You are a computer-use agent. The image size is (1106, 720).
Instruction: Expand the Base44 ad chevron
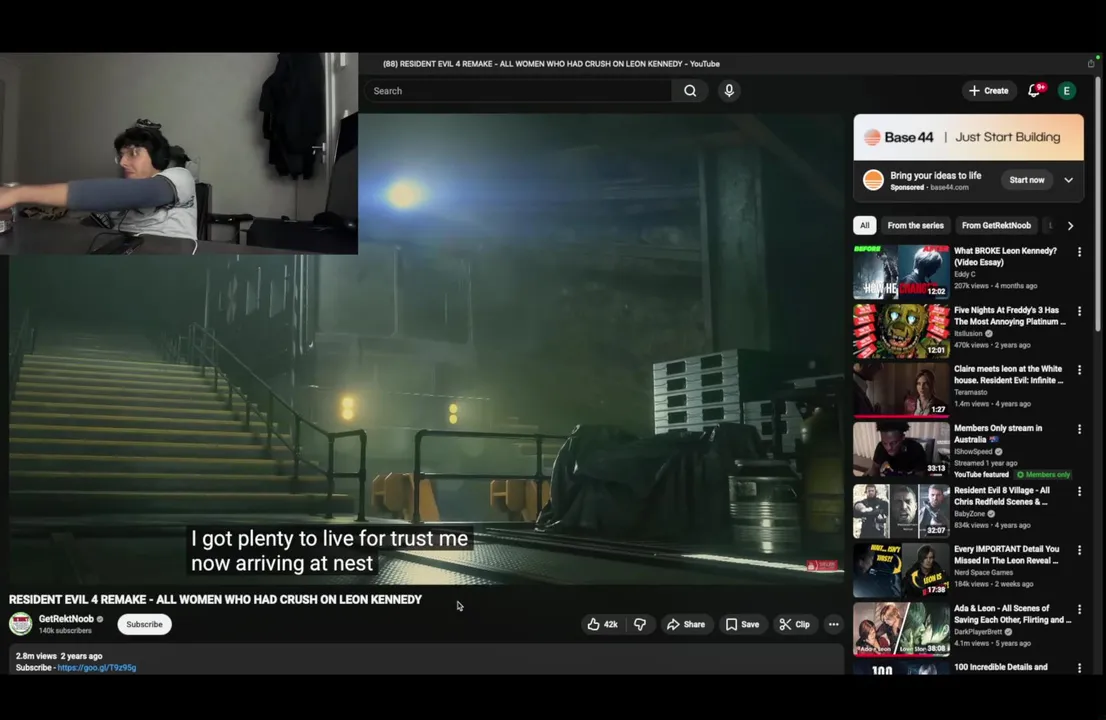coord(1069,180)
